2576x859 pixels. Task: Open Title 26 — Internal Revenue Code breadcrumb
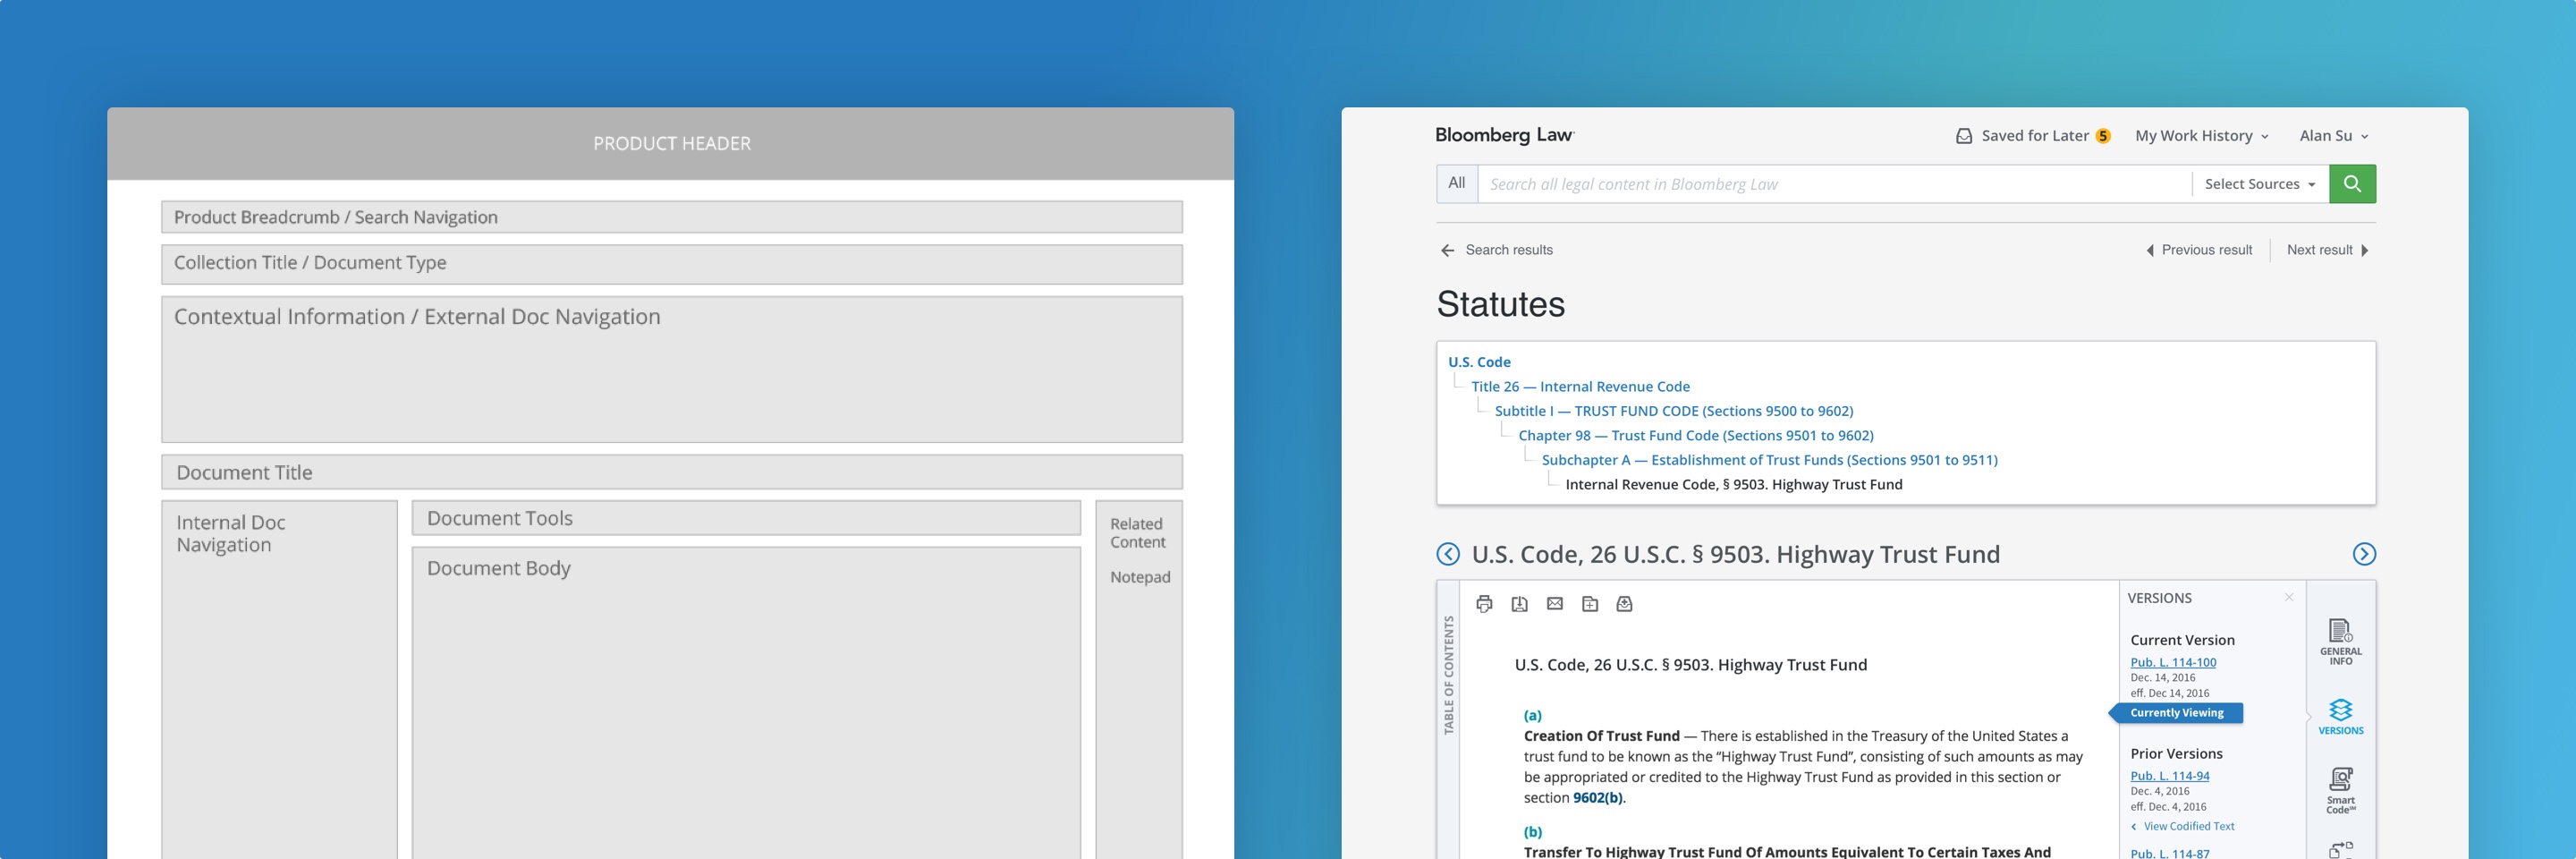pyautogui.click(x=1580, y=387)
